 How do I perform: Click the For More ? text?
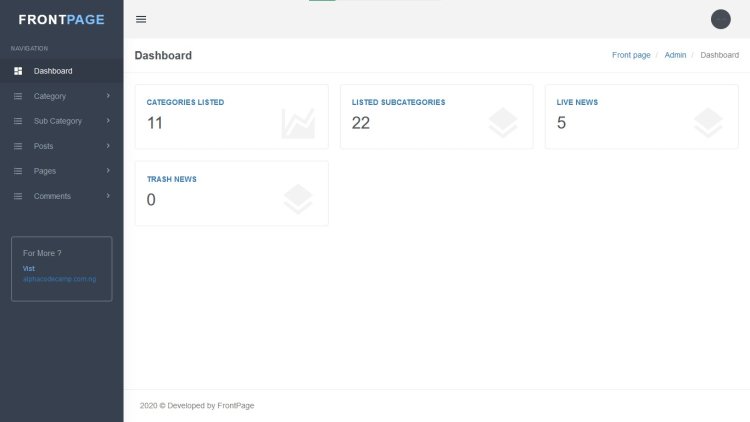coord(42,253)
